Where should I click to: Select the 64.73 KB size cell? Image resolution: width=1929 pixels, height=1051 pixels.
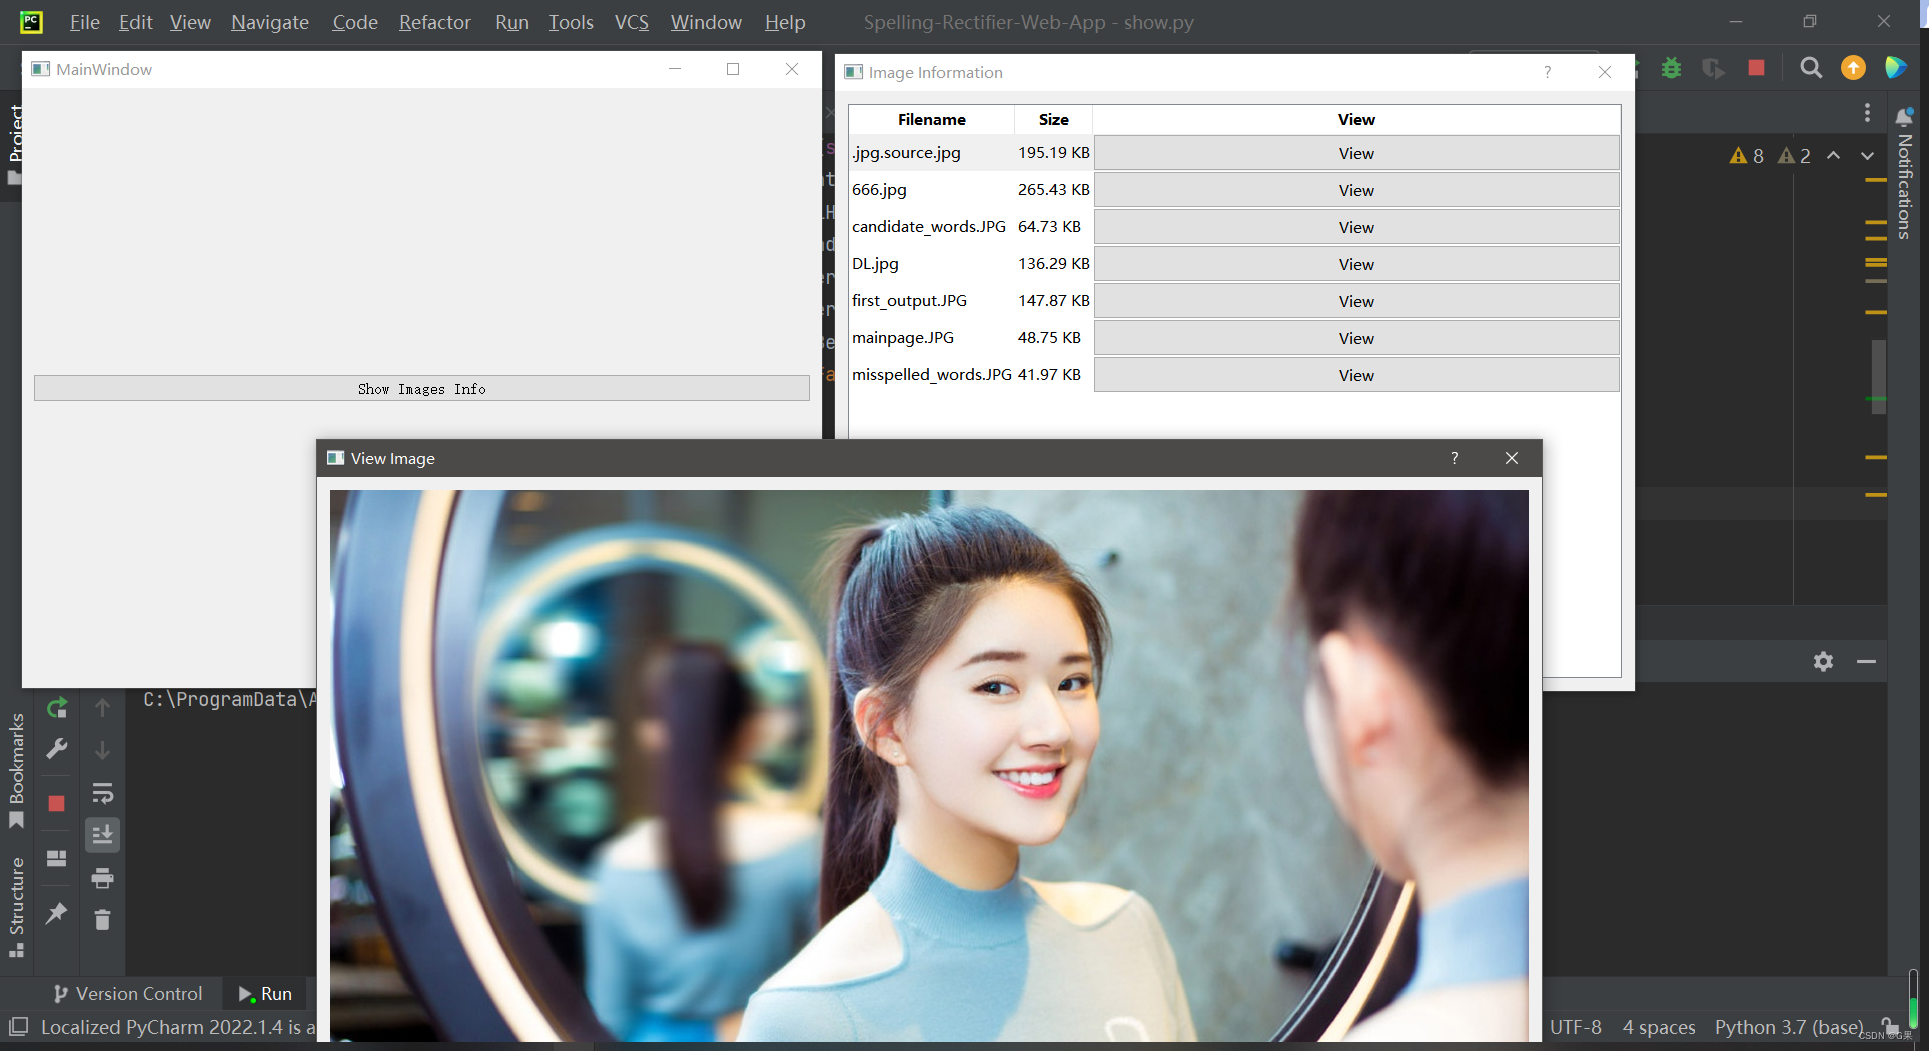click(1054, 227)
